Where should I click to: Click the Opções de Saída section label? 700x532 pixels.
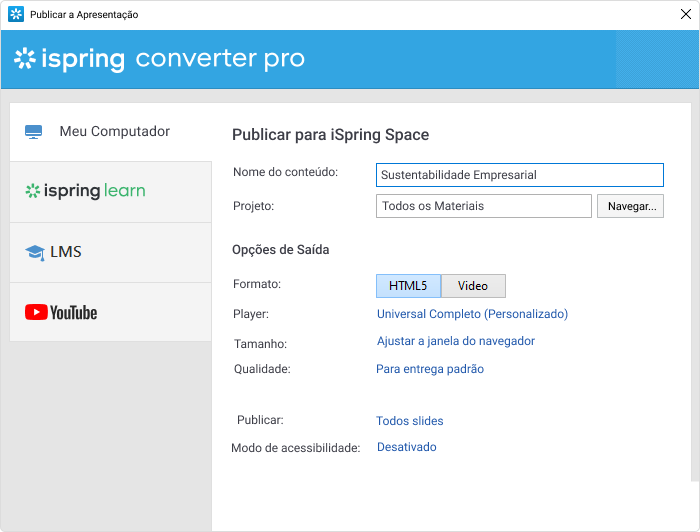(280, 249)
